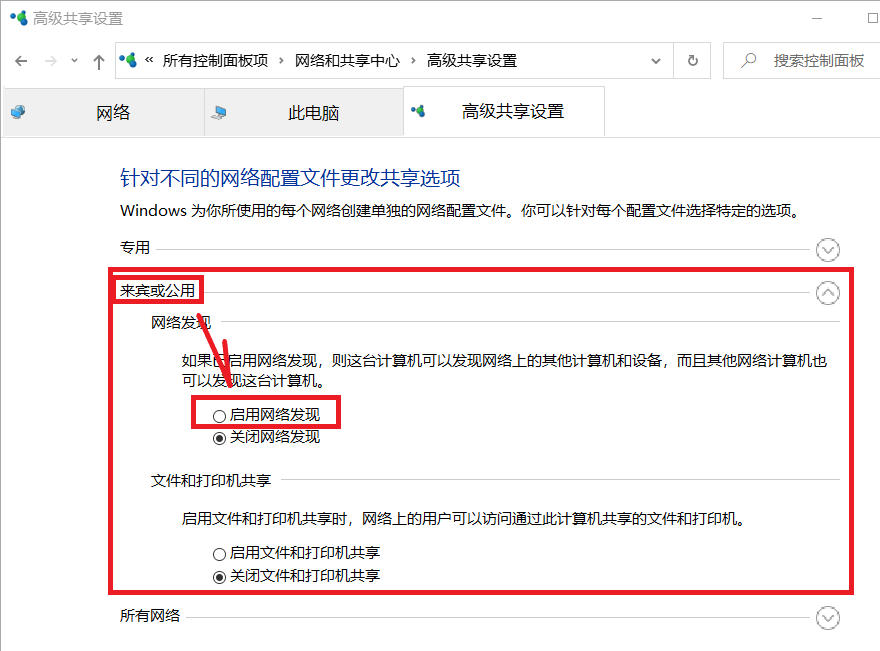Screen dimensions: 880x651
Task: Click the 专用 section label
Action: (135, 247)
